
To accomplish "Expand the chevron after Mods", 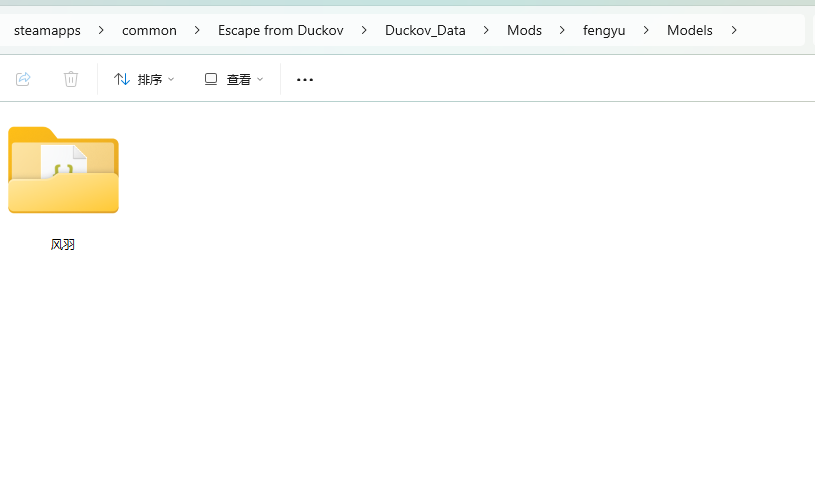I will tap(562, 30).
